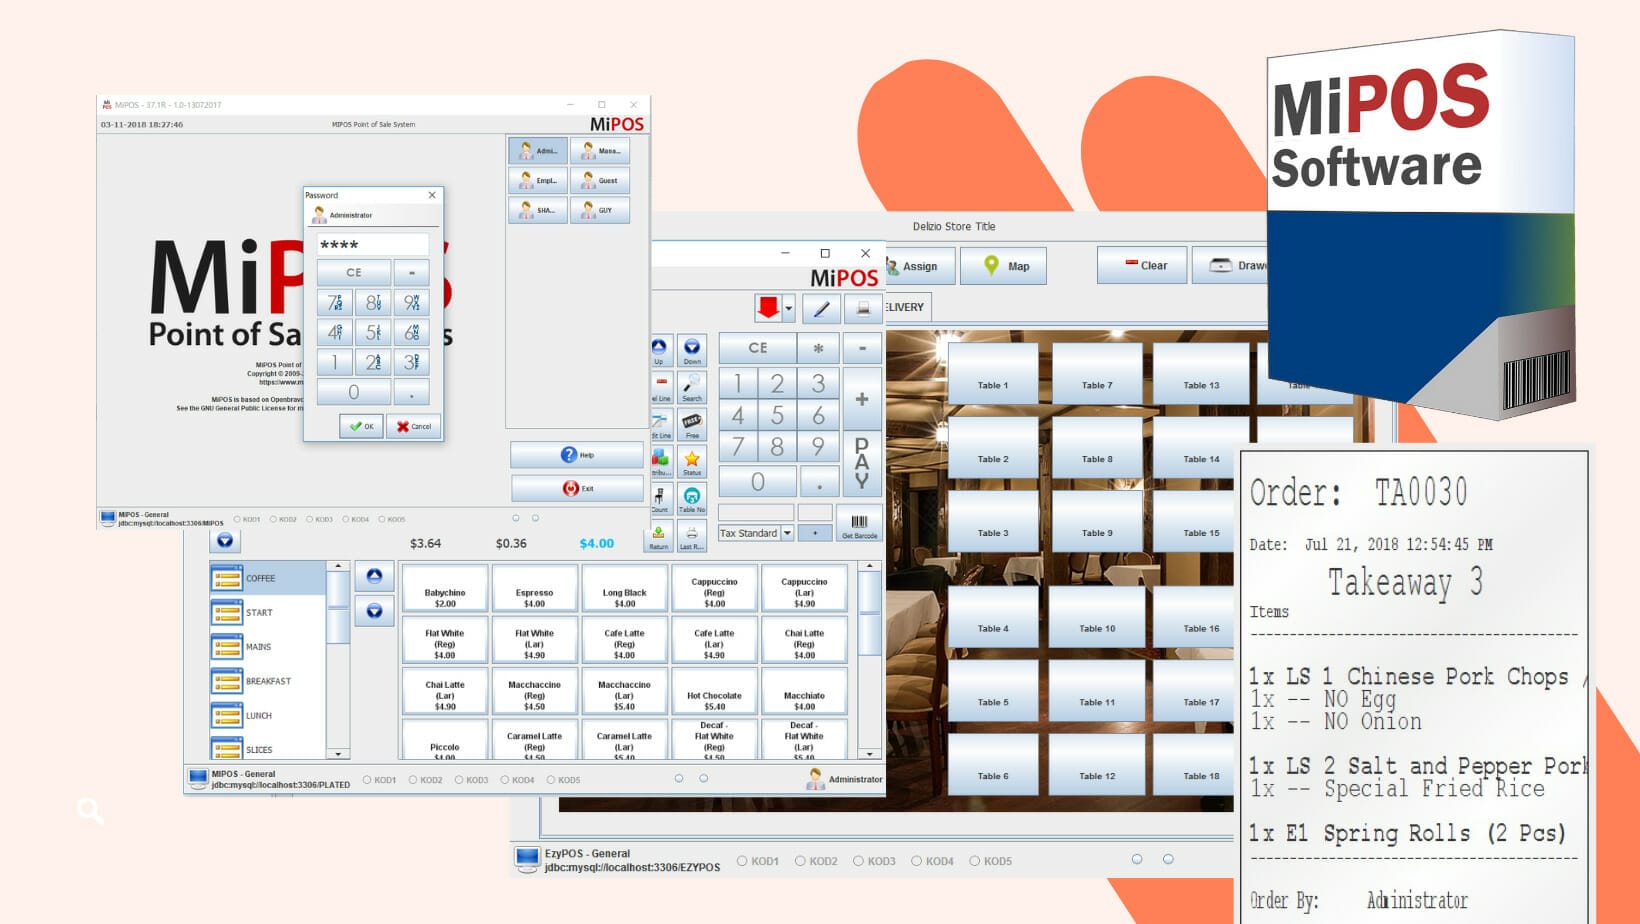The image size is (1640, 924).
Task: Select the Admin user icon in login window
Action: pyautogui.click(x=537, y=151)
